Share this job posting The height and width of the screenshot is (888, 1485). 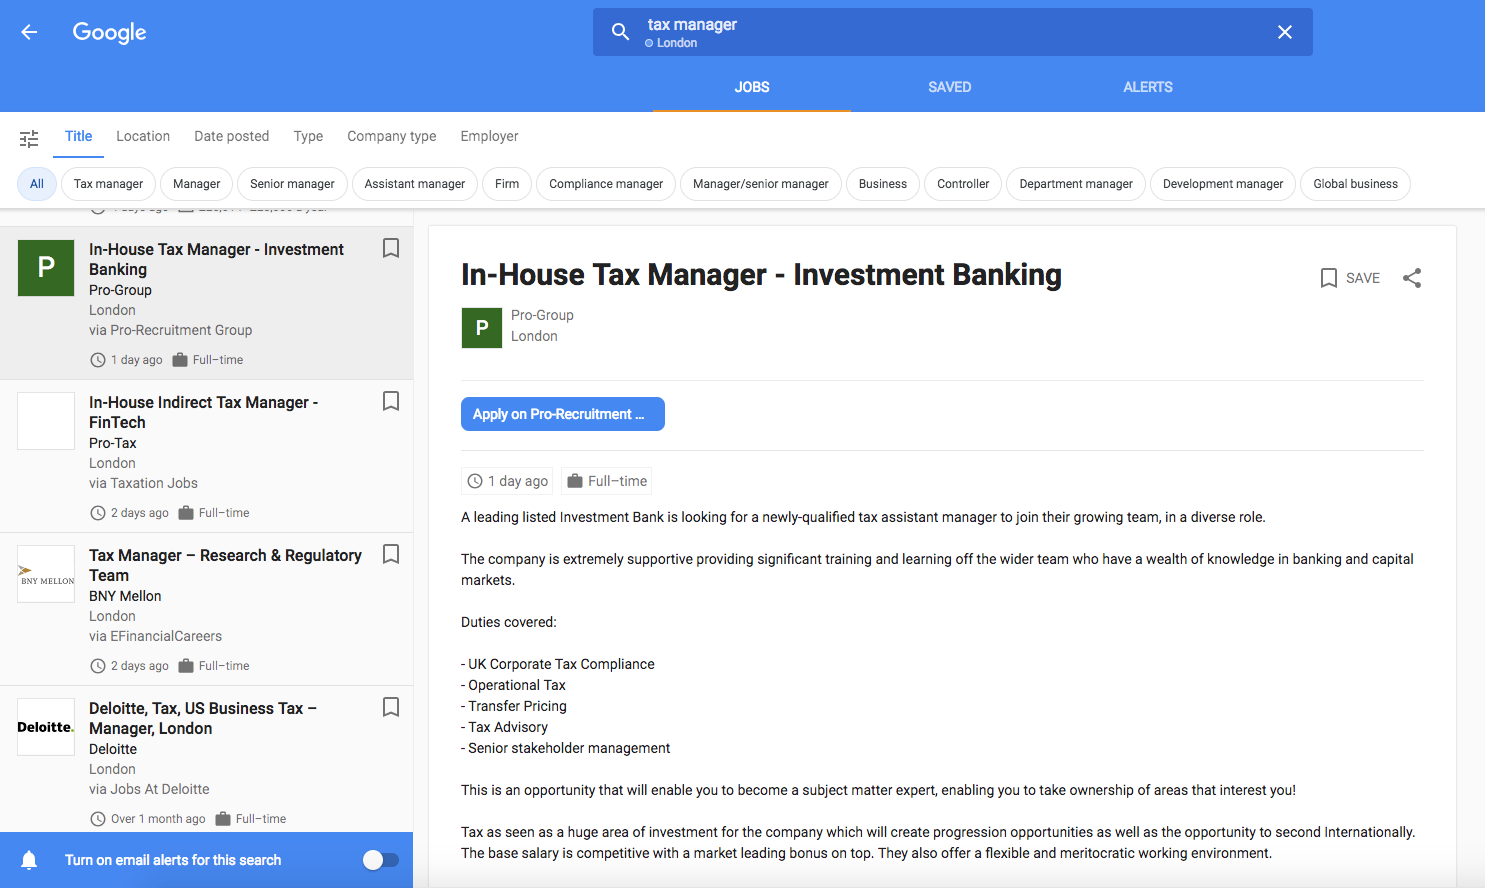[1412, 278]
